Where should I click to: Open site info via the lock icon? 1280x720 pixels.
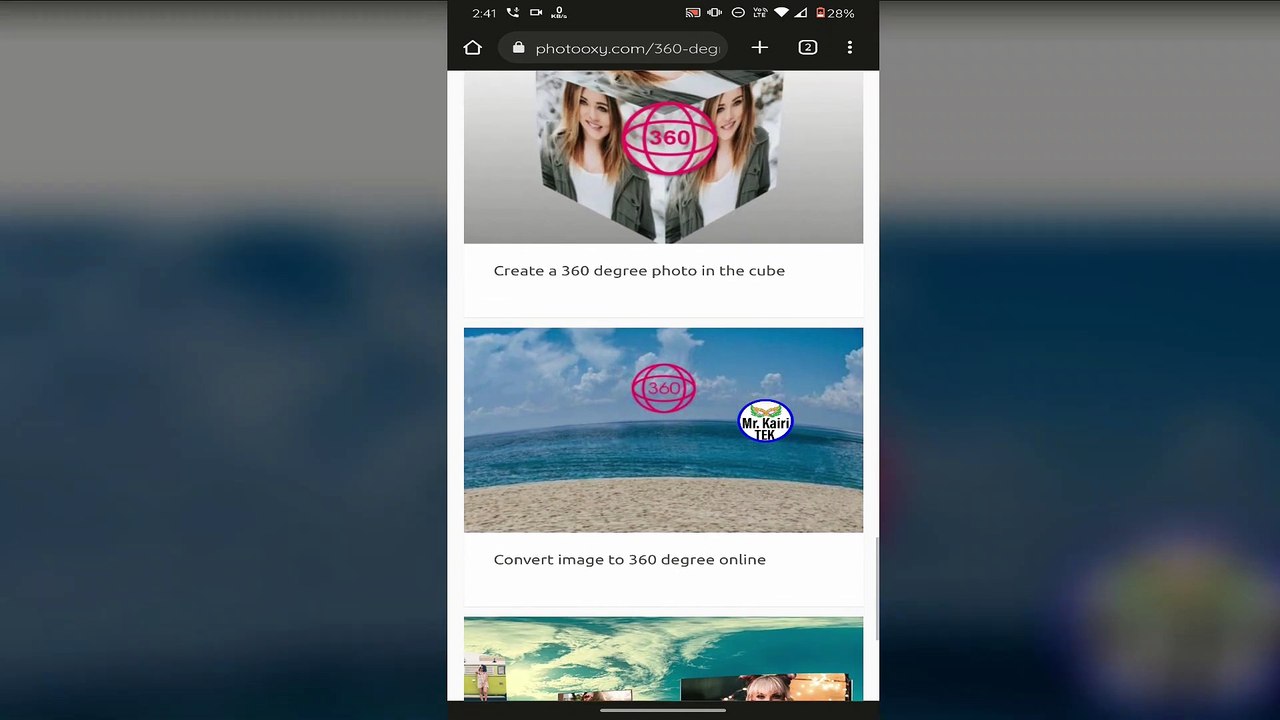(518, 48)
